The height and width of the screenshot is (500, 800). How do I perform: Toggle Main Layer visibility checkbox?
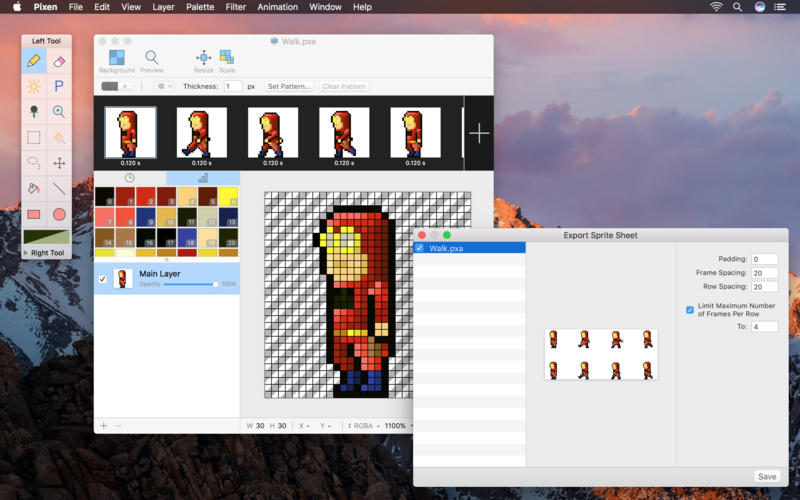click(104, 279)
